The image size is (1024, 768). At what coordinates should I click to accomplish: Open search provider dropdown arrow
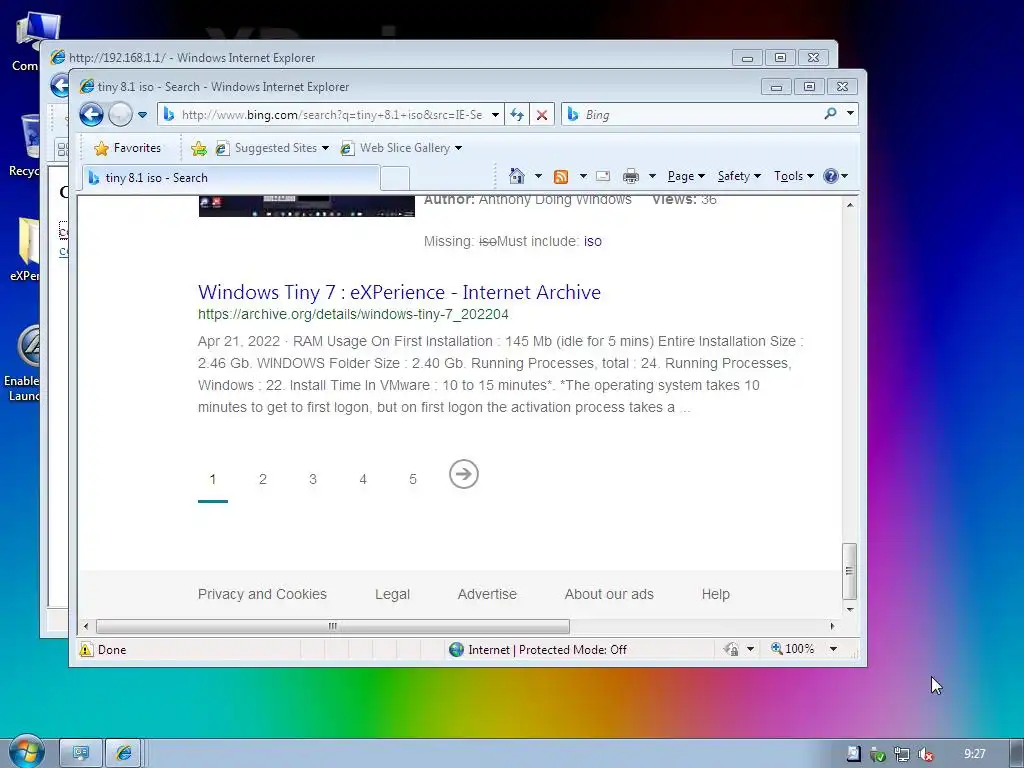[850, 113]
